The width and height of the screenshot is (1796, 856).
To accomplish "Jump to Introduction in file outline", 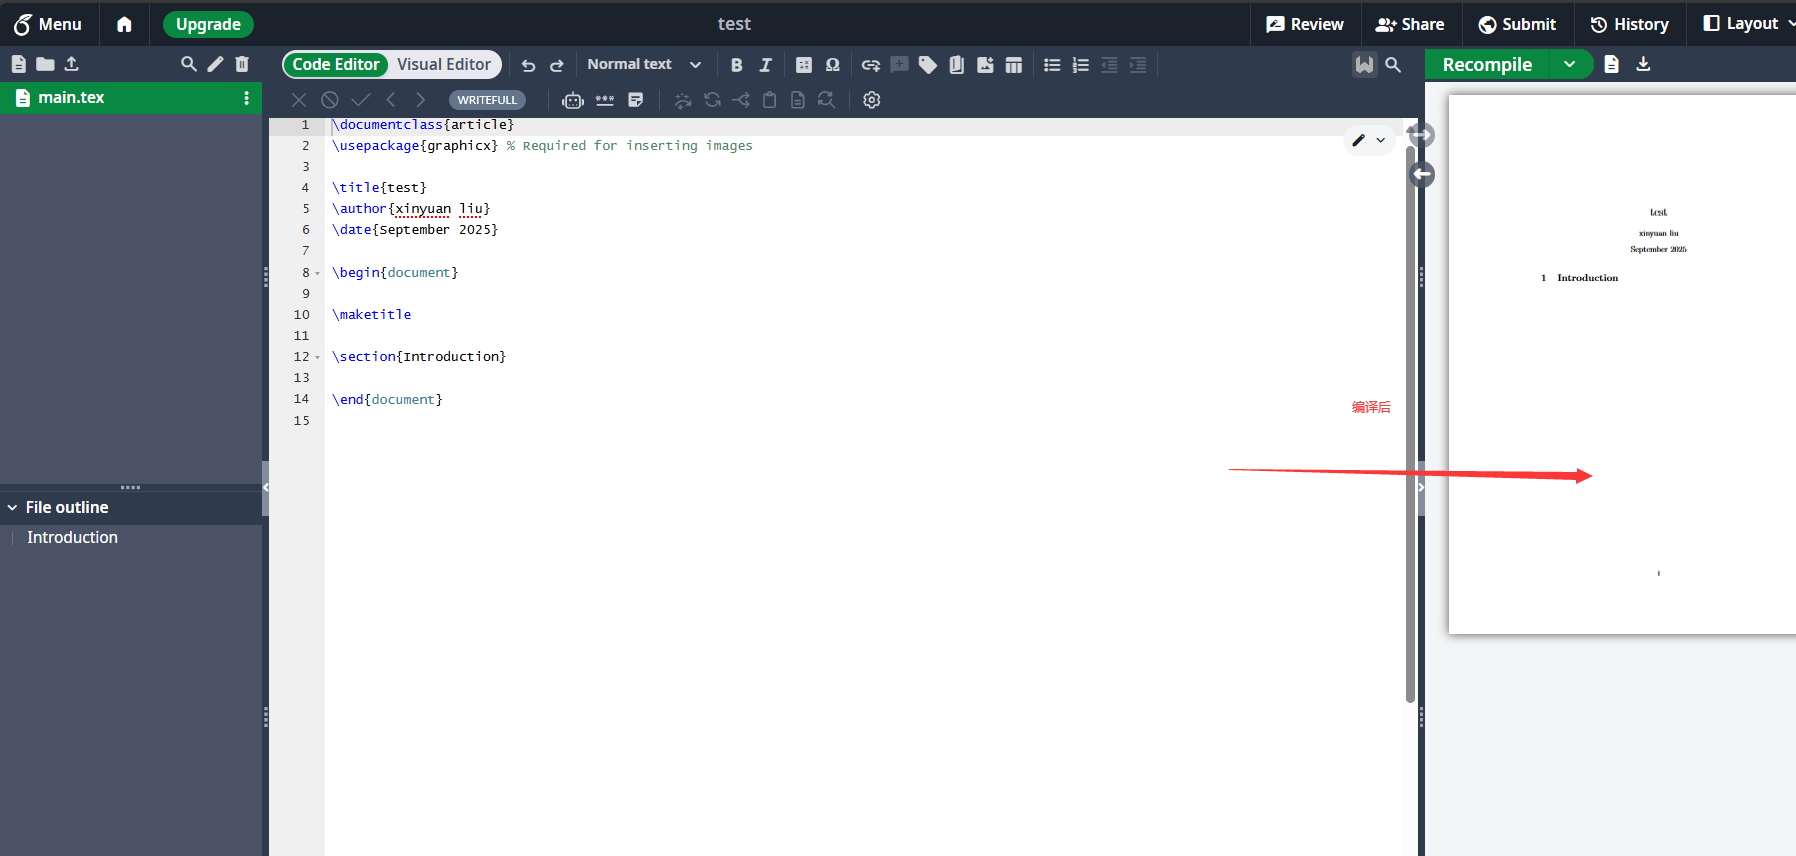I will point(72,538).
